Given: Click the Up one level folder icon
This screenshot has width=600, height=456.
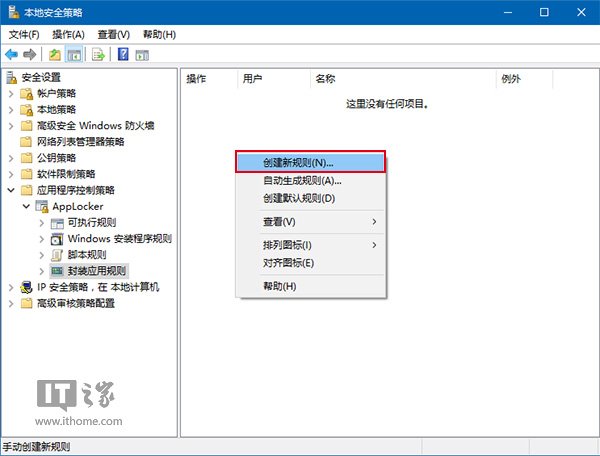Looking at the screenshot, I should 55,55.
